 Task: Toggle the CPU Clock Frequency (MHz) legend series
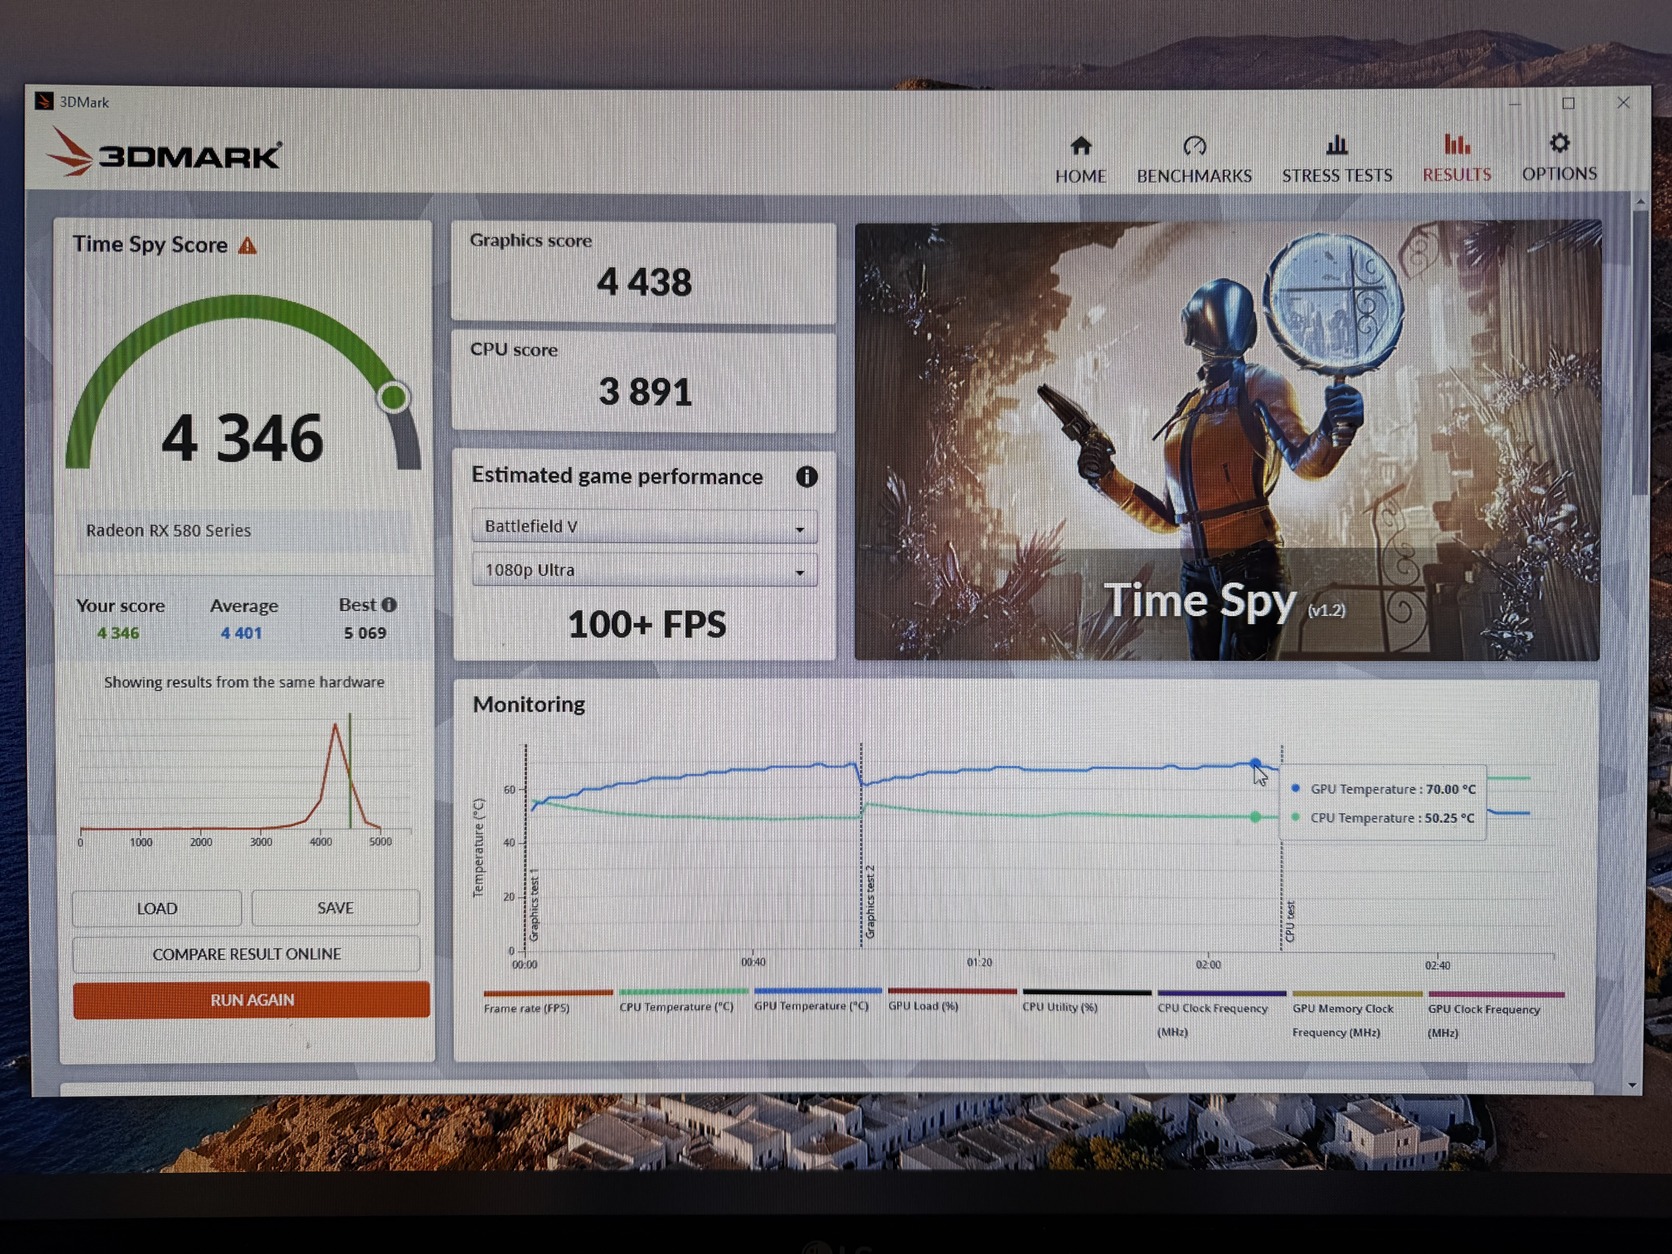coord(1221,1015)
